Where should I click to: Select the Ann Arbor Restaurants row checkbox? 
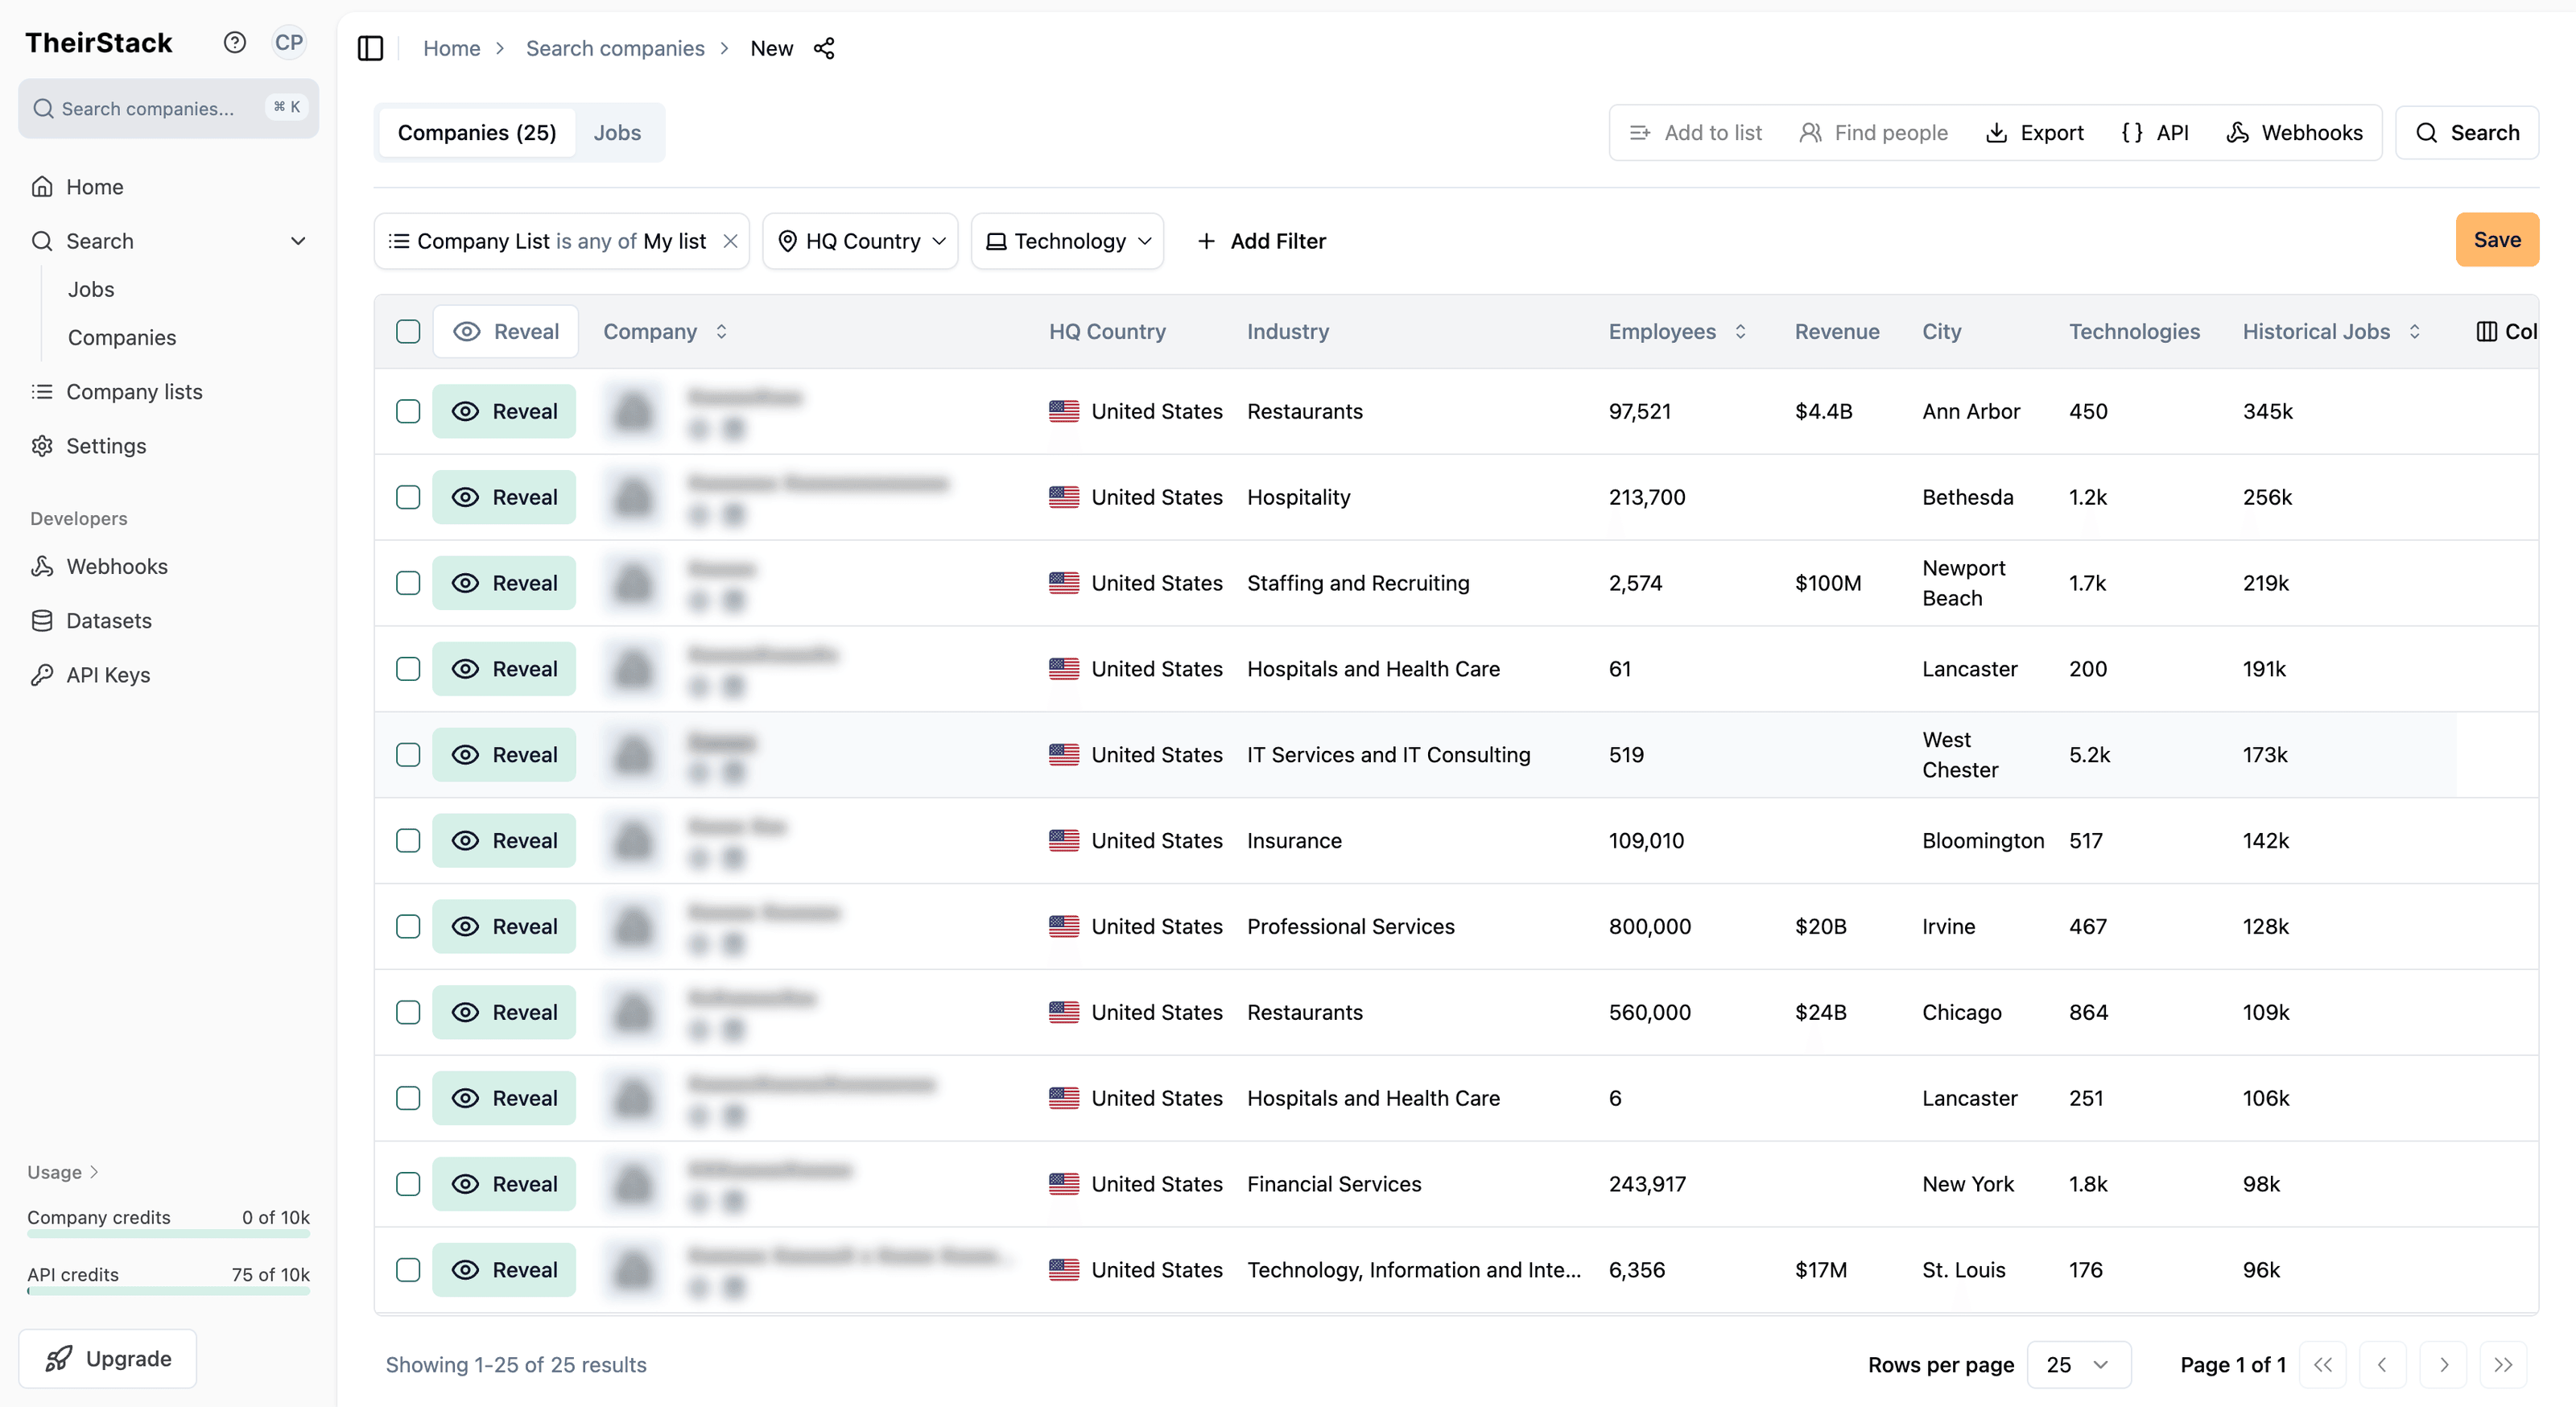(408, 411)
